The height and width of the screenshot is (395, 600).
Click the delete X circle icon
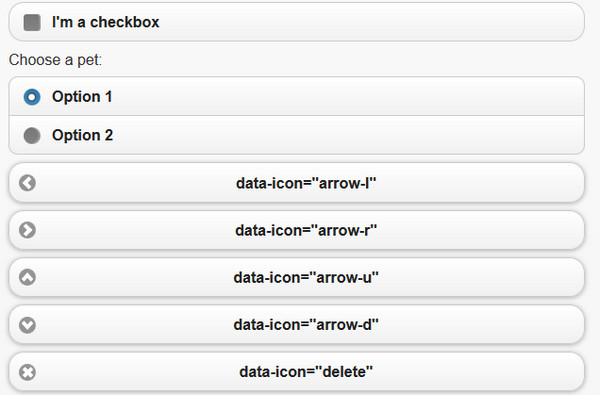[28, 372]
